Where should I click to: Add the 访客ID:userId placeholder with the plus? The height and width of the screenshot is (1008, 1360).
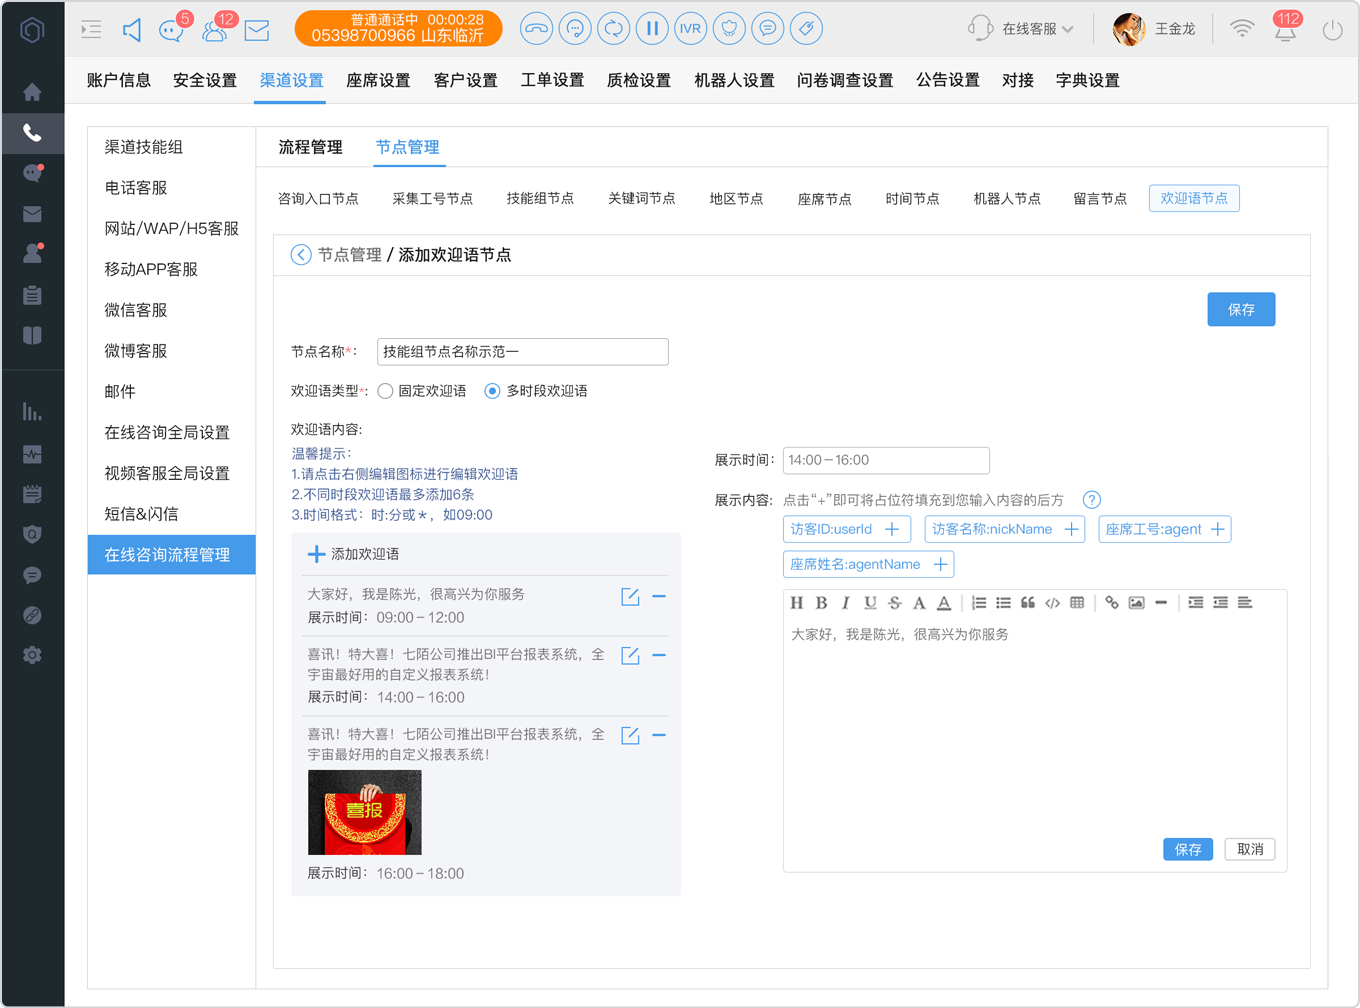click(892, 529)
